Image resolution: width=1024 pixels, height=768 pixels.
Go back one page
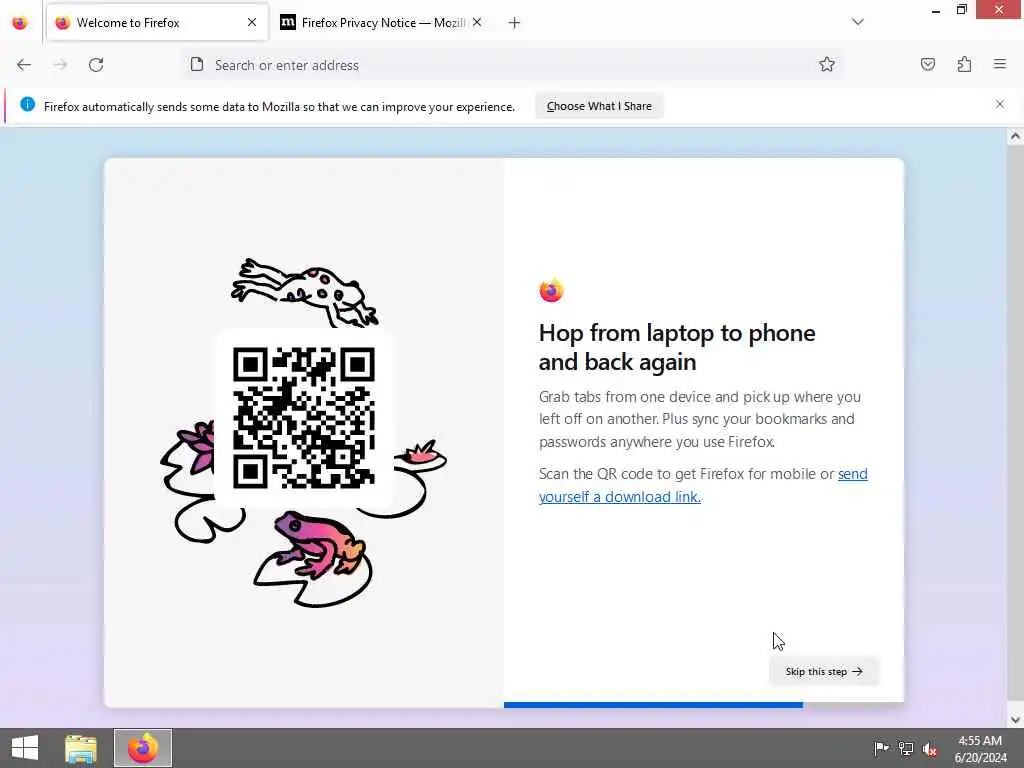(x=24, y=65)
